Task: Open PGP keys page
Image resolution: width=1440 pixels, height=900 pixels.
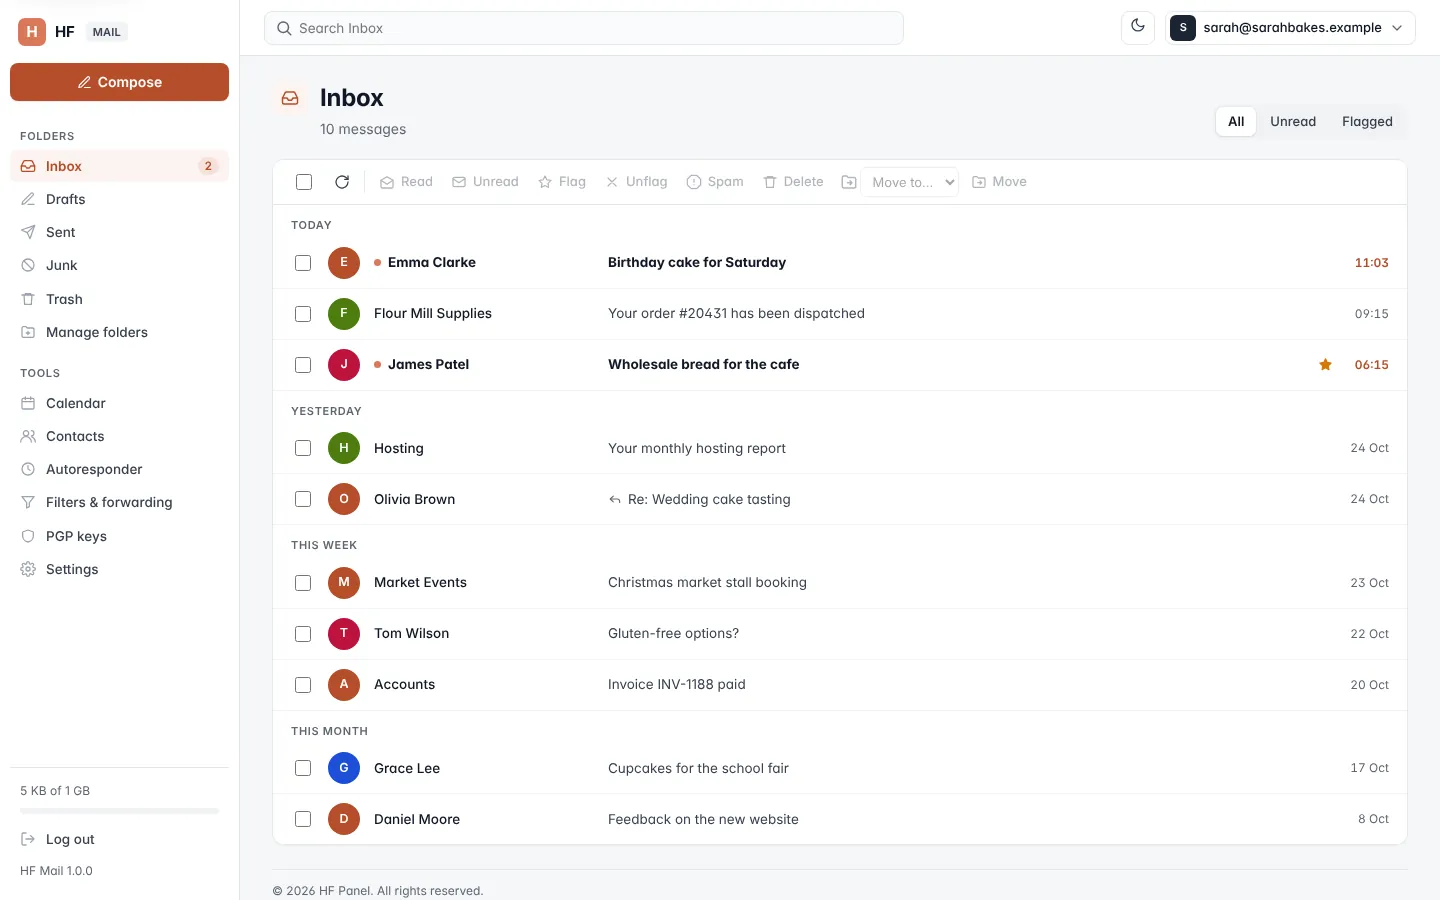Action: click(119, 536)
